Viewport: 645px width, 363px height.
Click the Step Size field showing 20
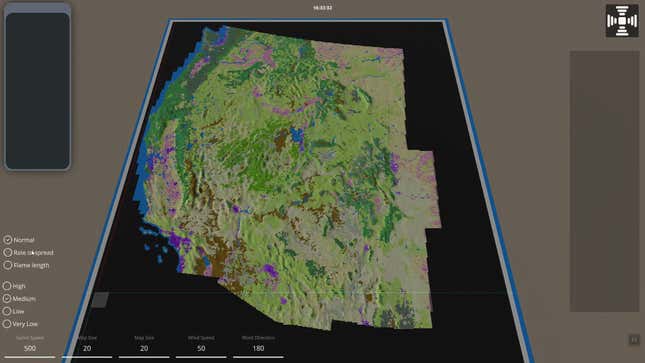(x=144, y=348)
